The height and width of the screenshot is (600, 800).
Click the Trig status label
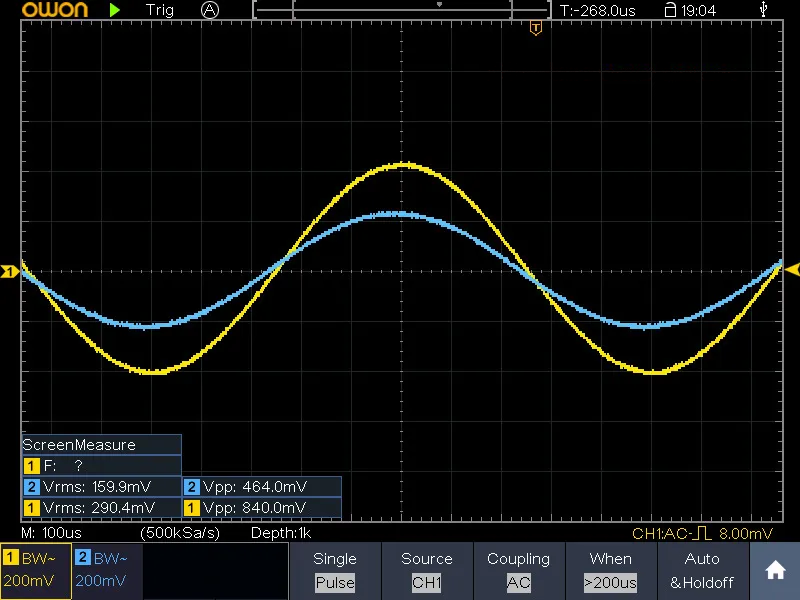160,10
